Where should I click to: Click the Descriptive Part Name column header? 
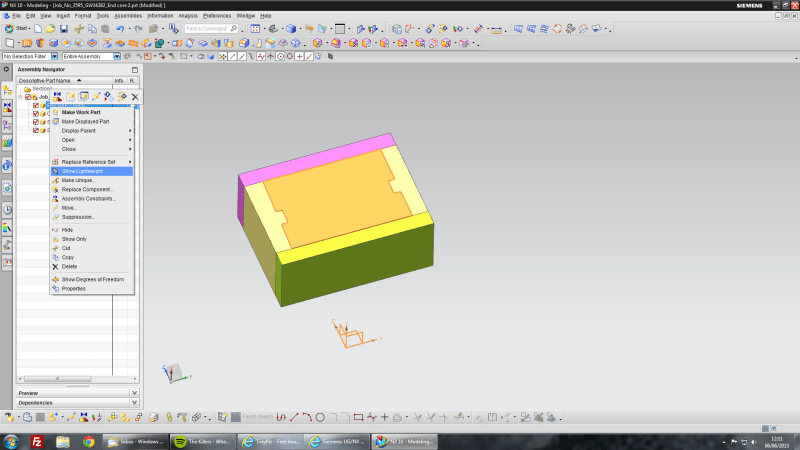[64, 81]
